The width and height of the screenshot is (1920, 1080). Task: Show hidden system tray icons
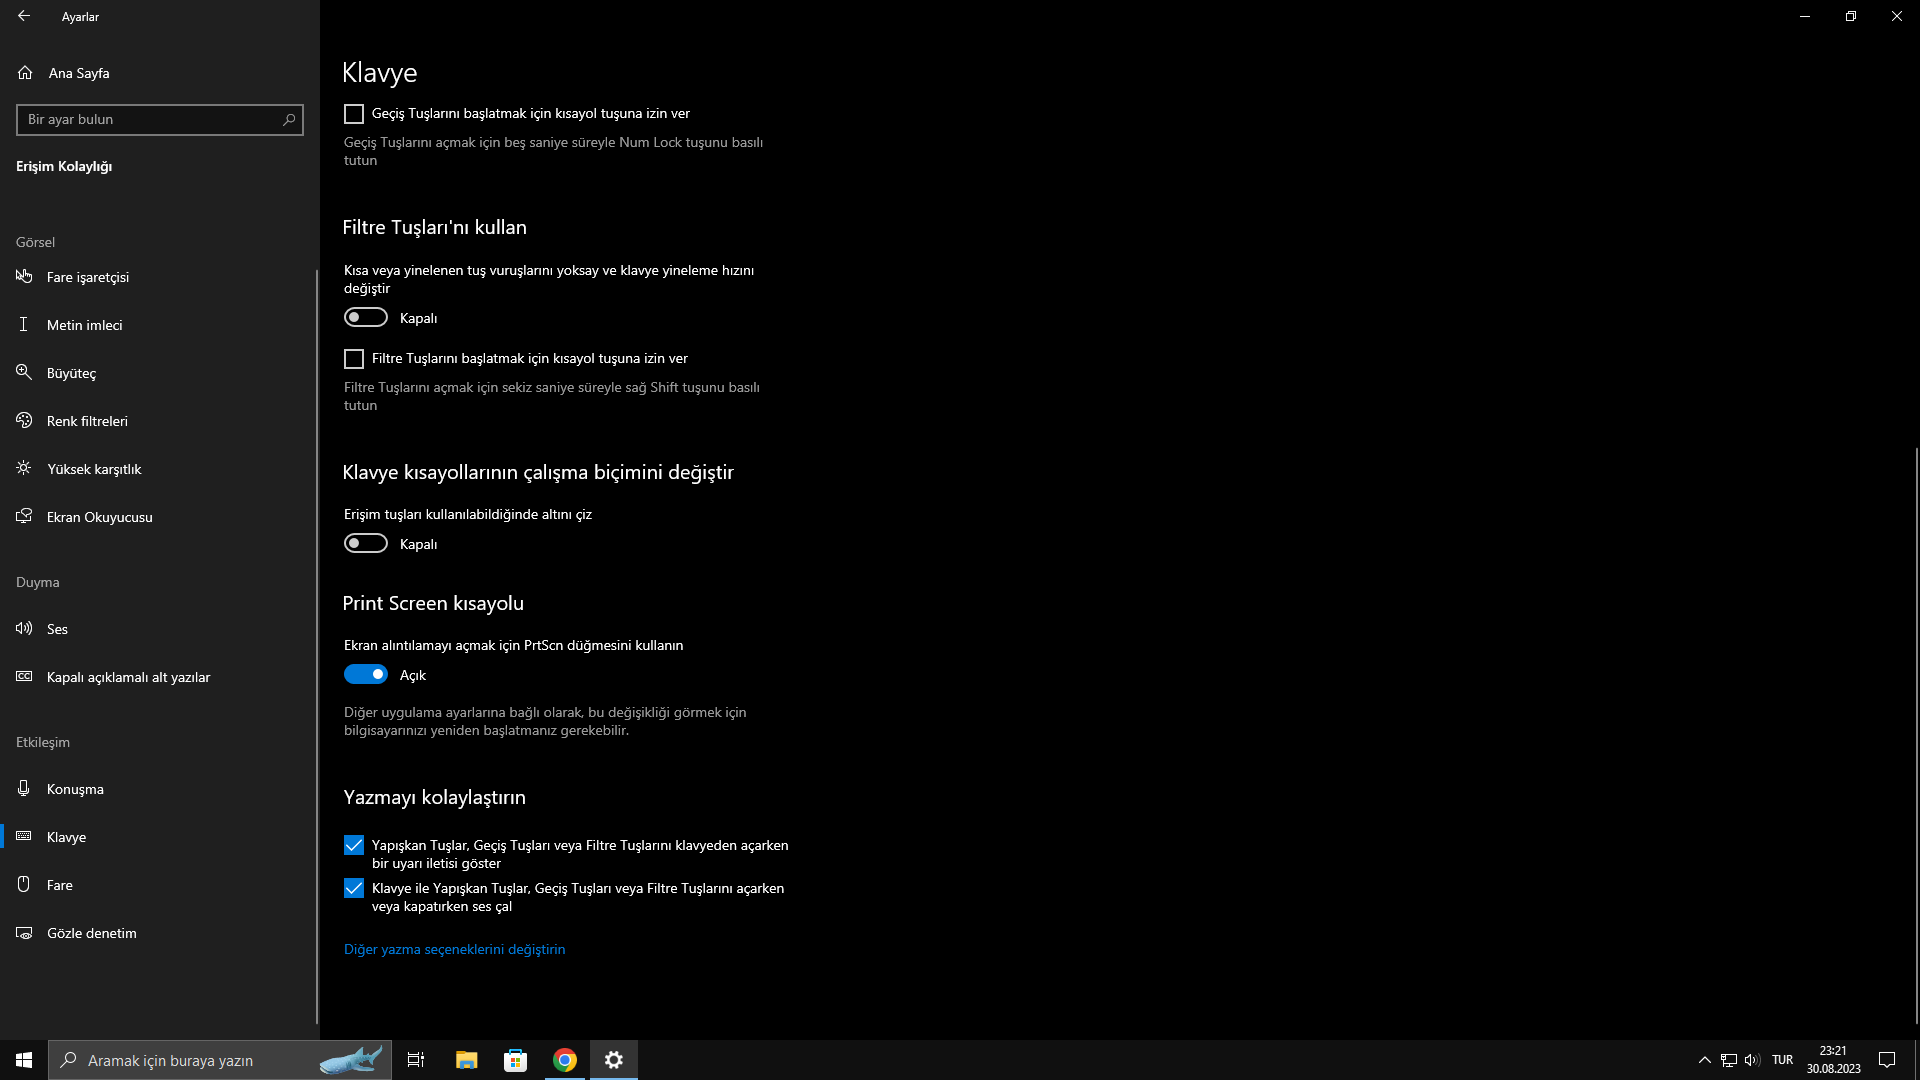[x=1704, y=1060]
